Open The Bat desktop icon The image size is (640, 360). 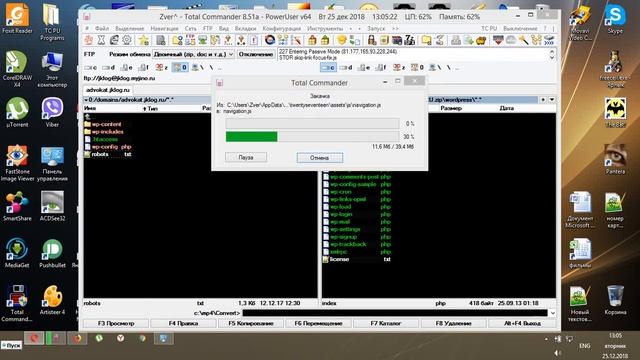coord(615,112)
